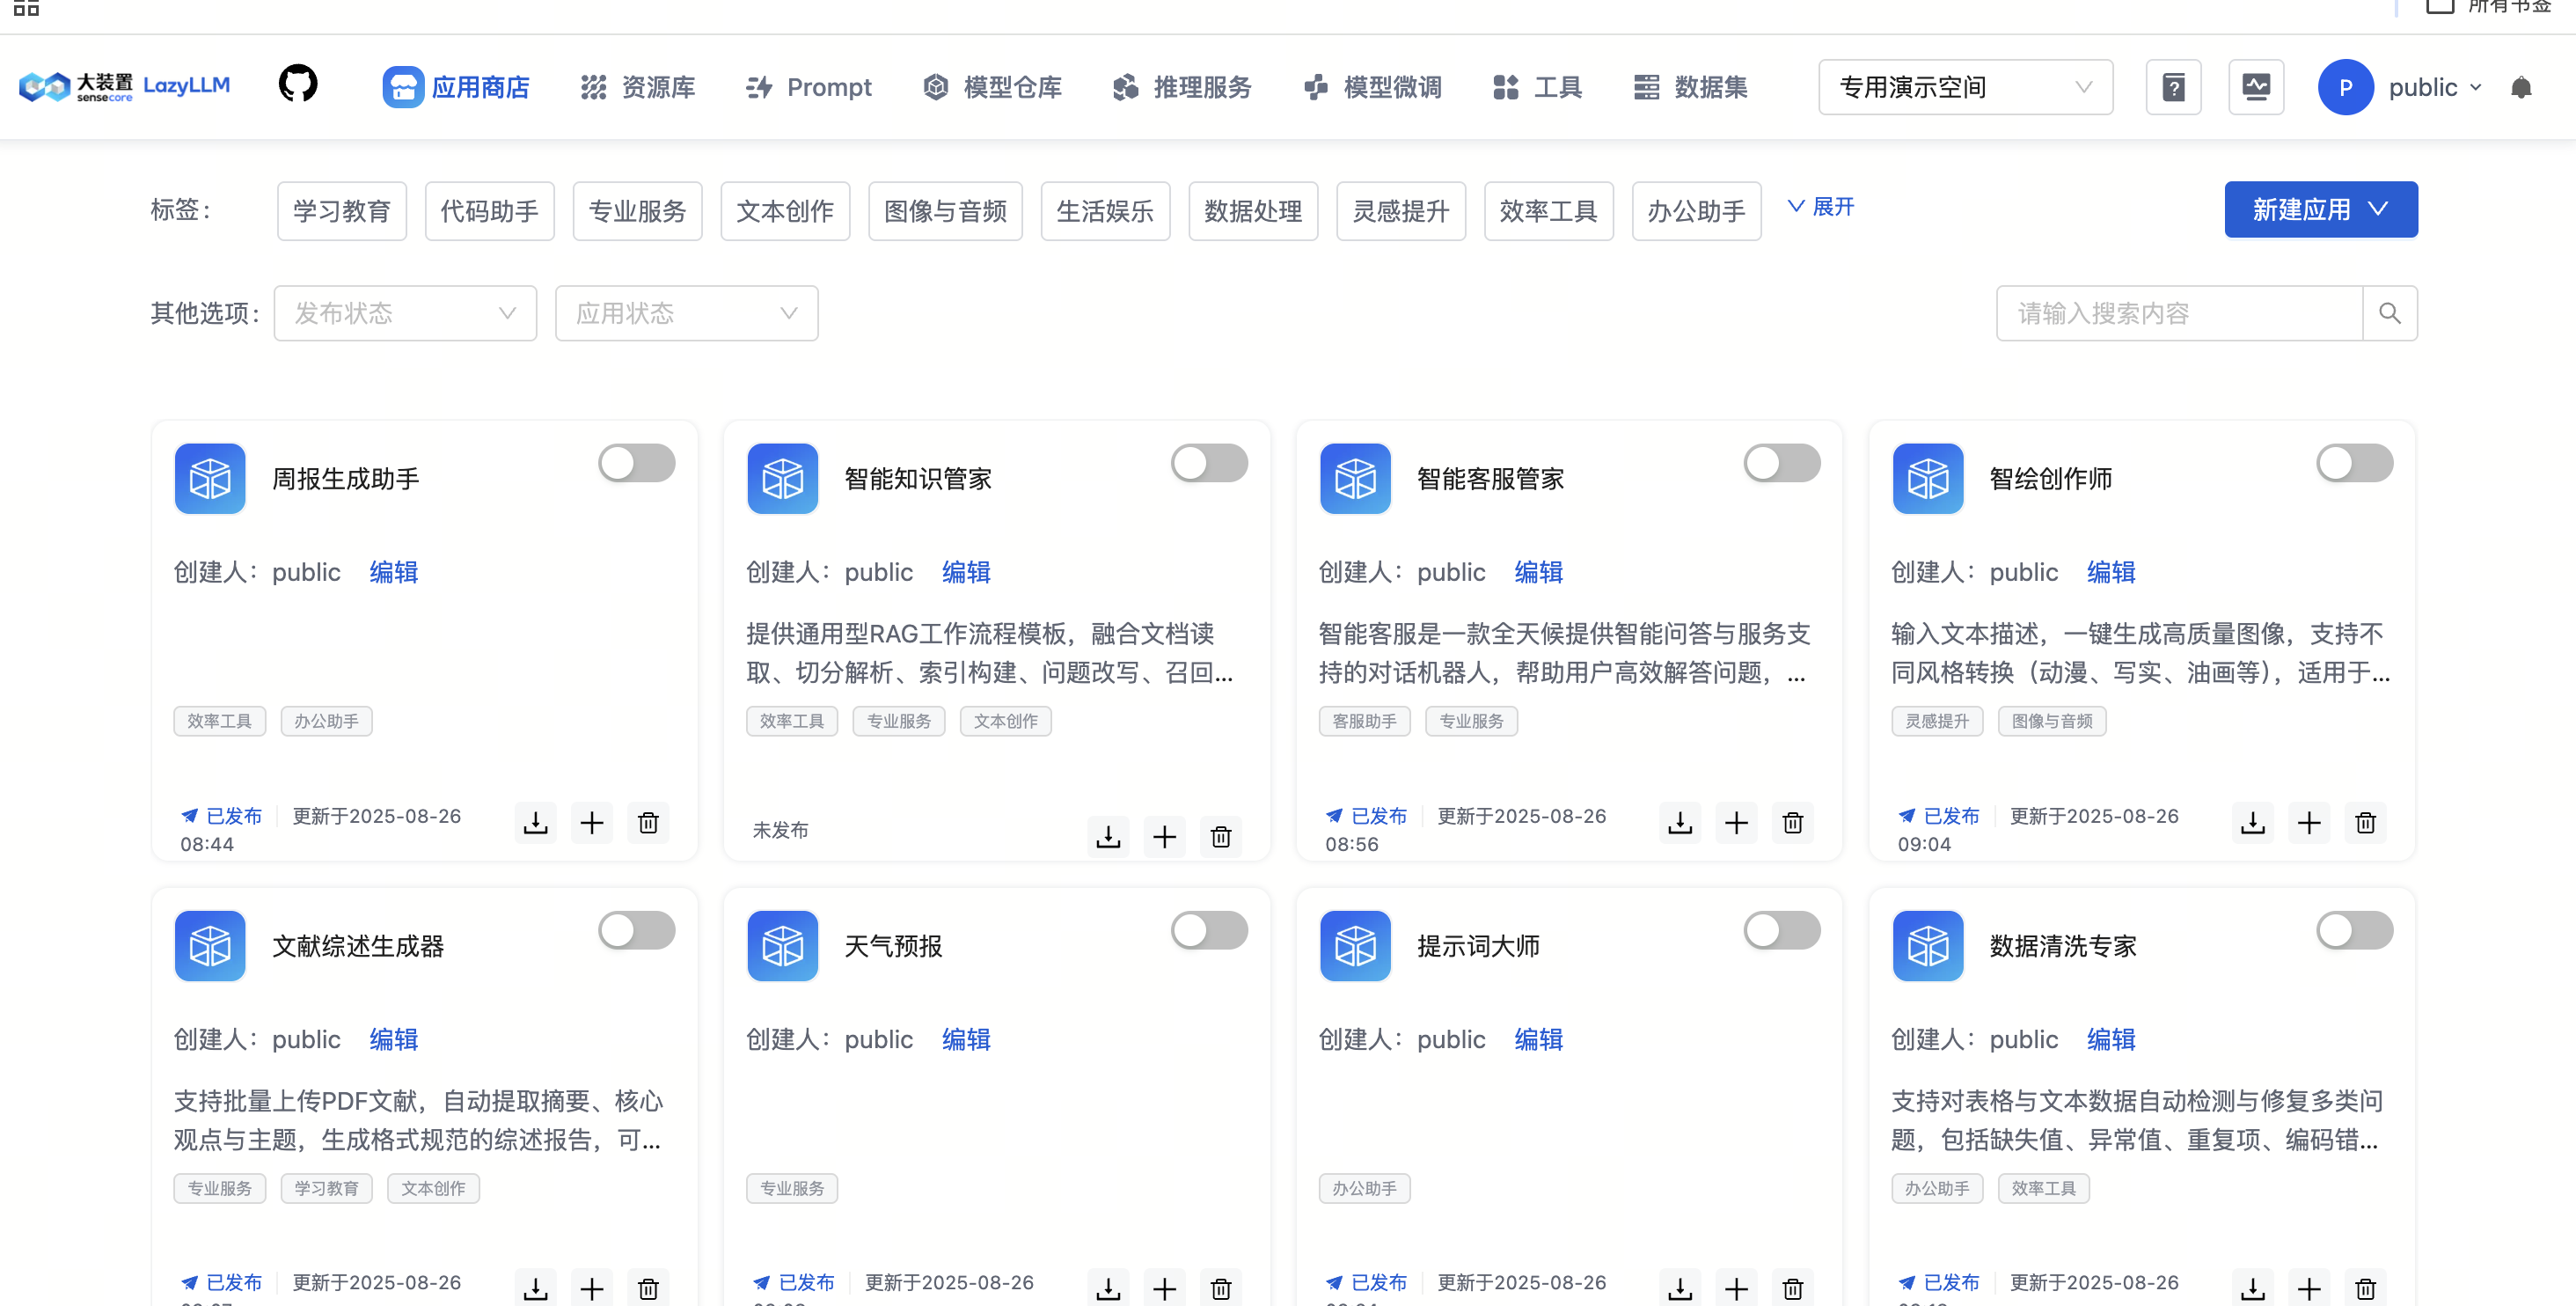2576x1306 pixels.
Task: Click plus icon on 智能客服管家 card
Action: (x=1736, y=822)
